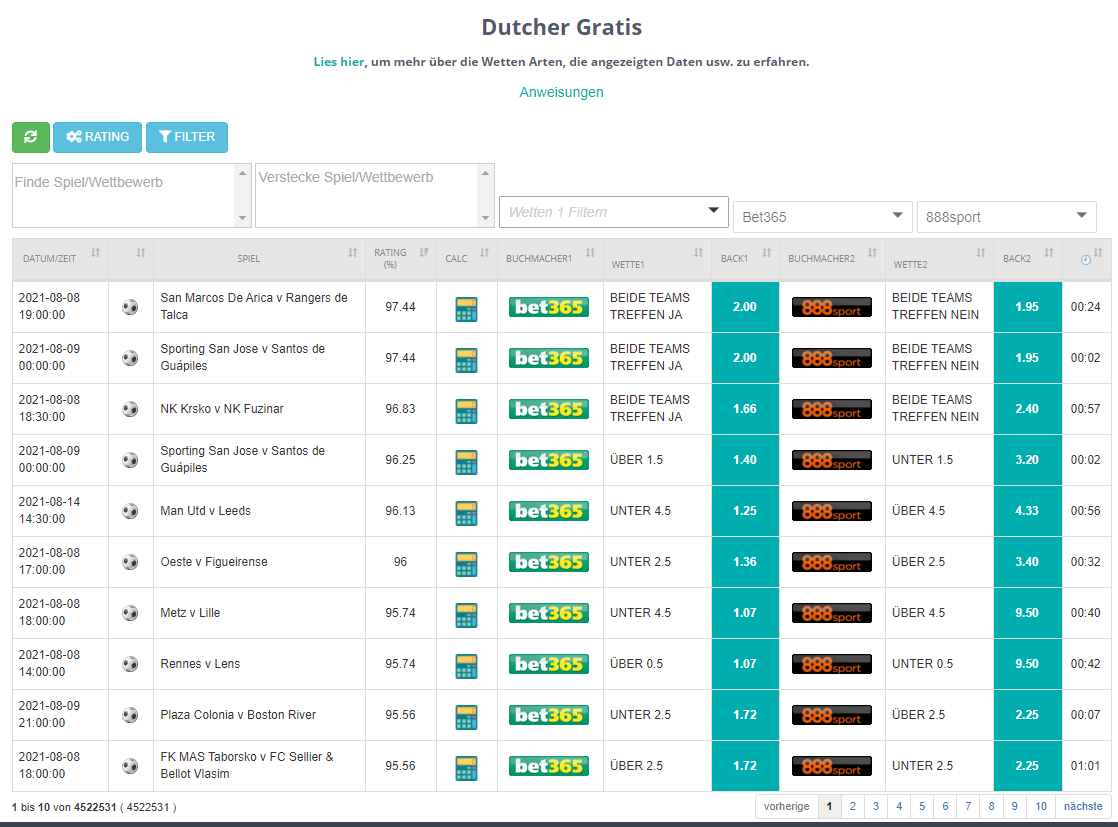1118x827 pixels.
Task: Open calculator for Rennes v Lens
Action: click(x=466, y=666)
